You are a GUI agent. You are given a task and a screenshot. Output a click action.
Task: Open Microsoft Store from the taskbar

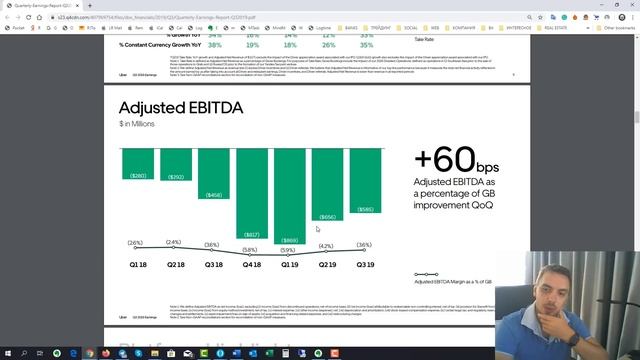click(171, 353)
